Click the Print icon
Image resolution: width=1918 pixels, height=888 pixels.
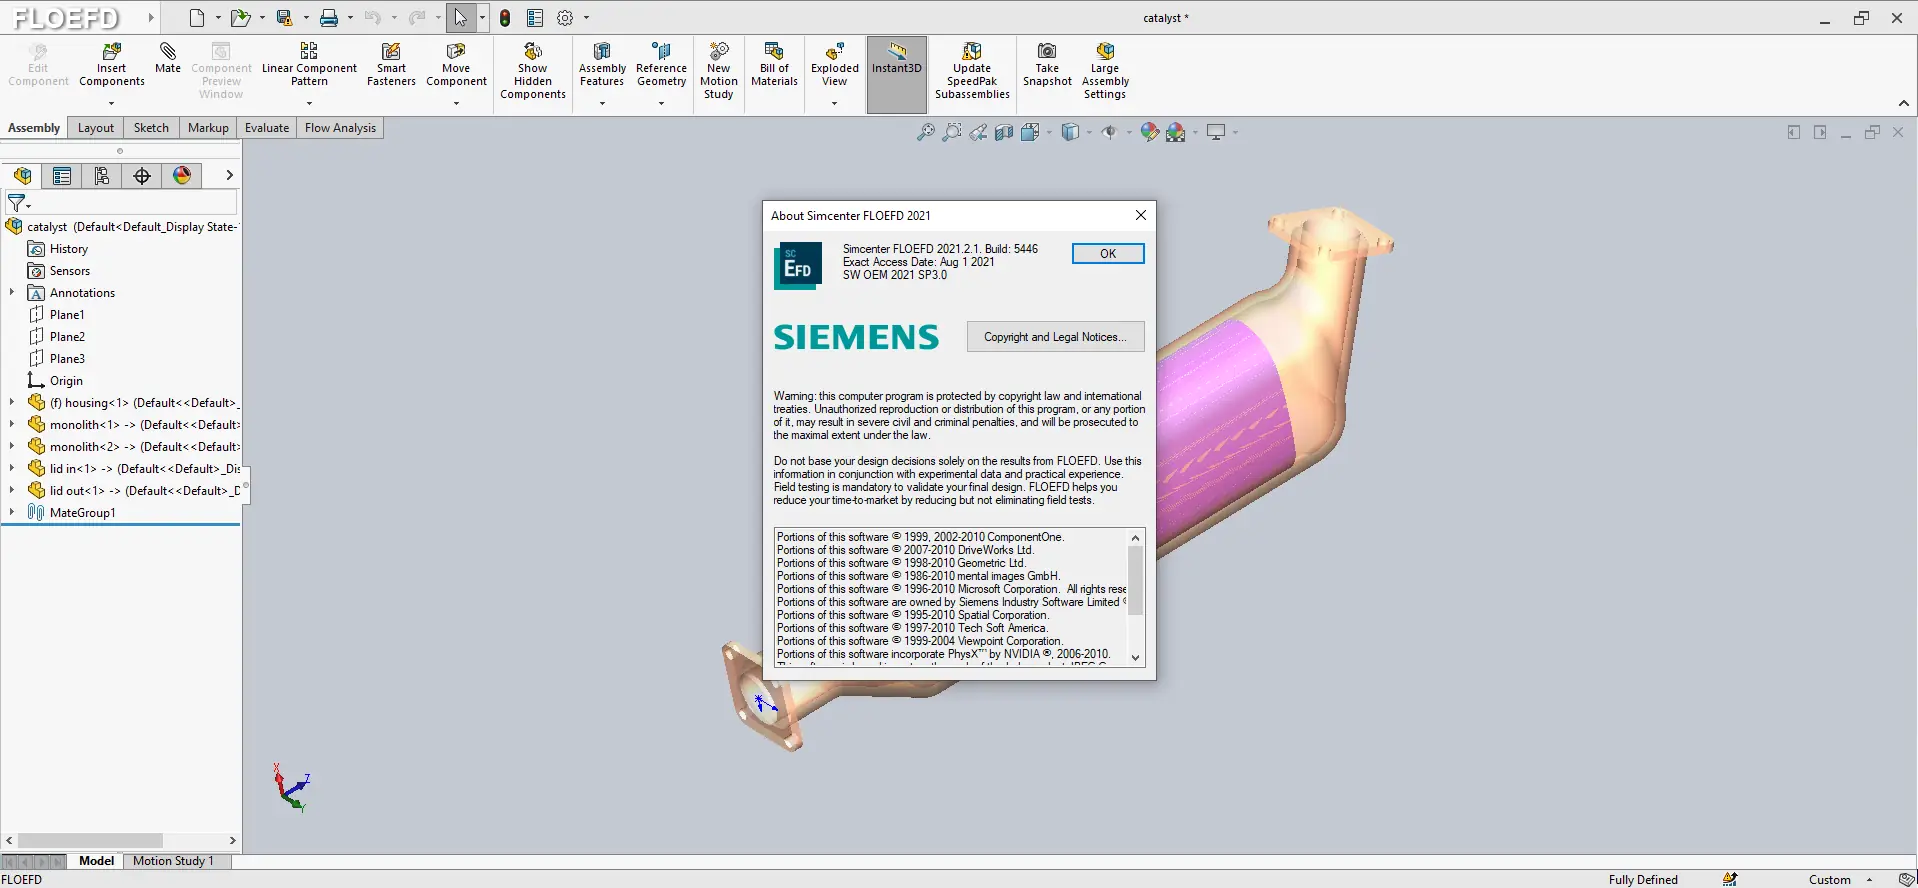pyautogui.click(x=329, y=18)
